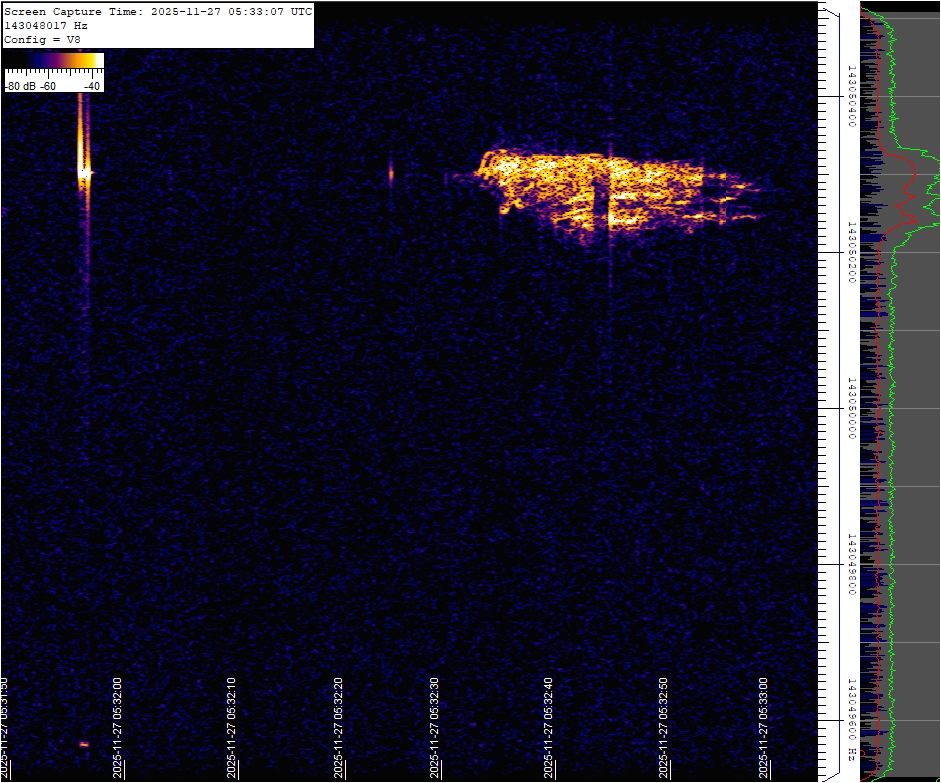Click the 05:32:40 time axis marker
The height and width of the screenshot is (783, 941).
click(549, 728)
